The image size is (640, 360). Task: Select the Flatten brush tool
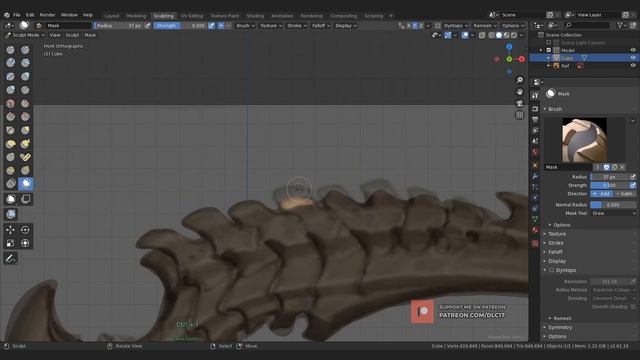(x=25, y=103)
